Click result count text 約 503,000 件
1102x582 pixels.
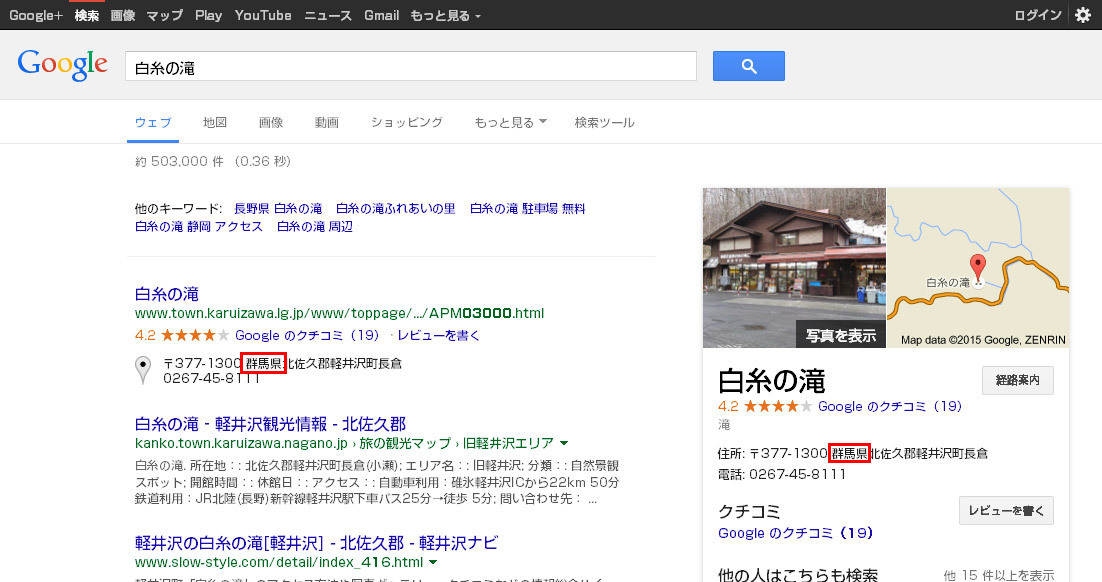(179, 161)
